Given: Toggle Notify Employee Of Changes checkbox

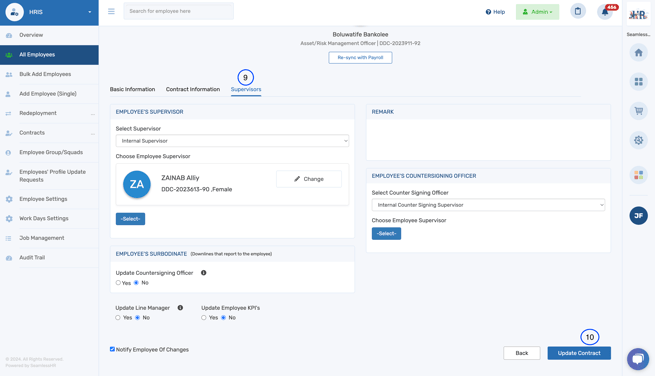Looking at the screenshot, I should pos(112,349).
